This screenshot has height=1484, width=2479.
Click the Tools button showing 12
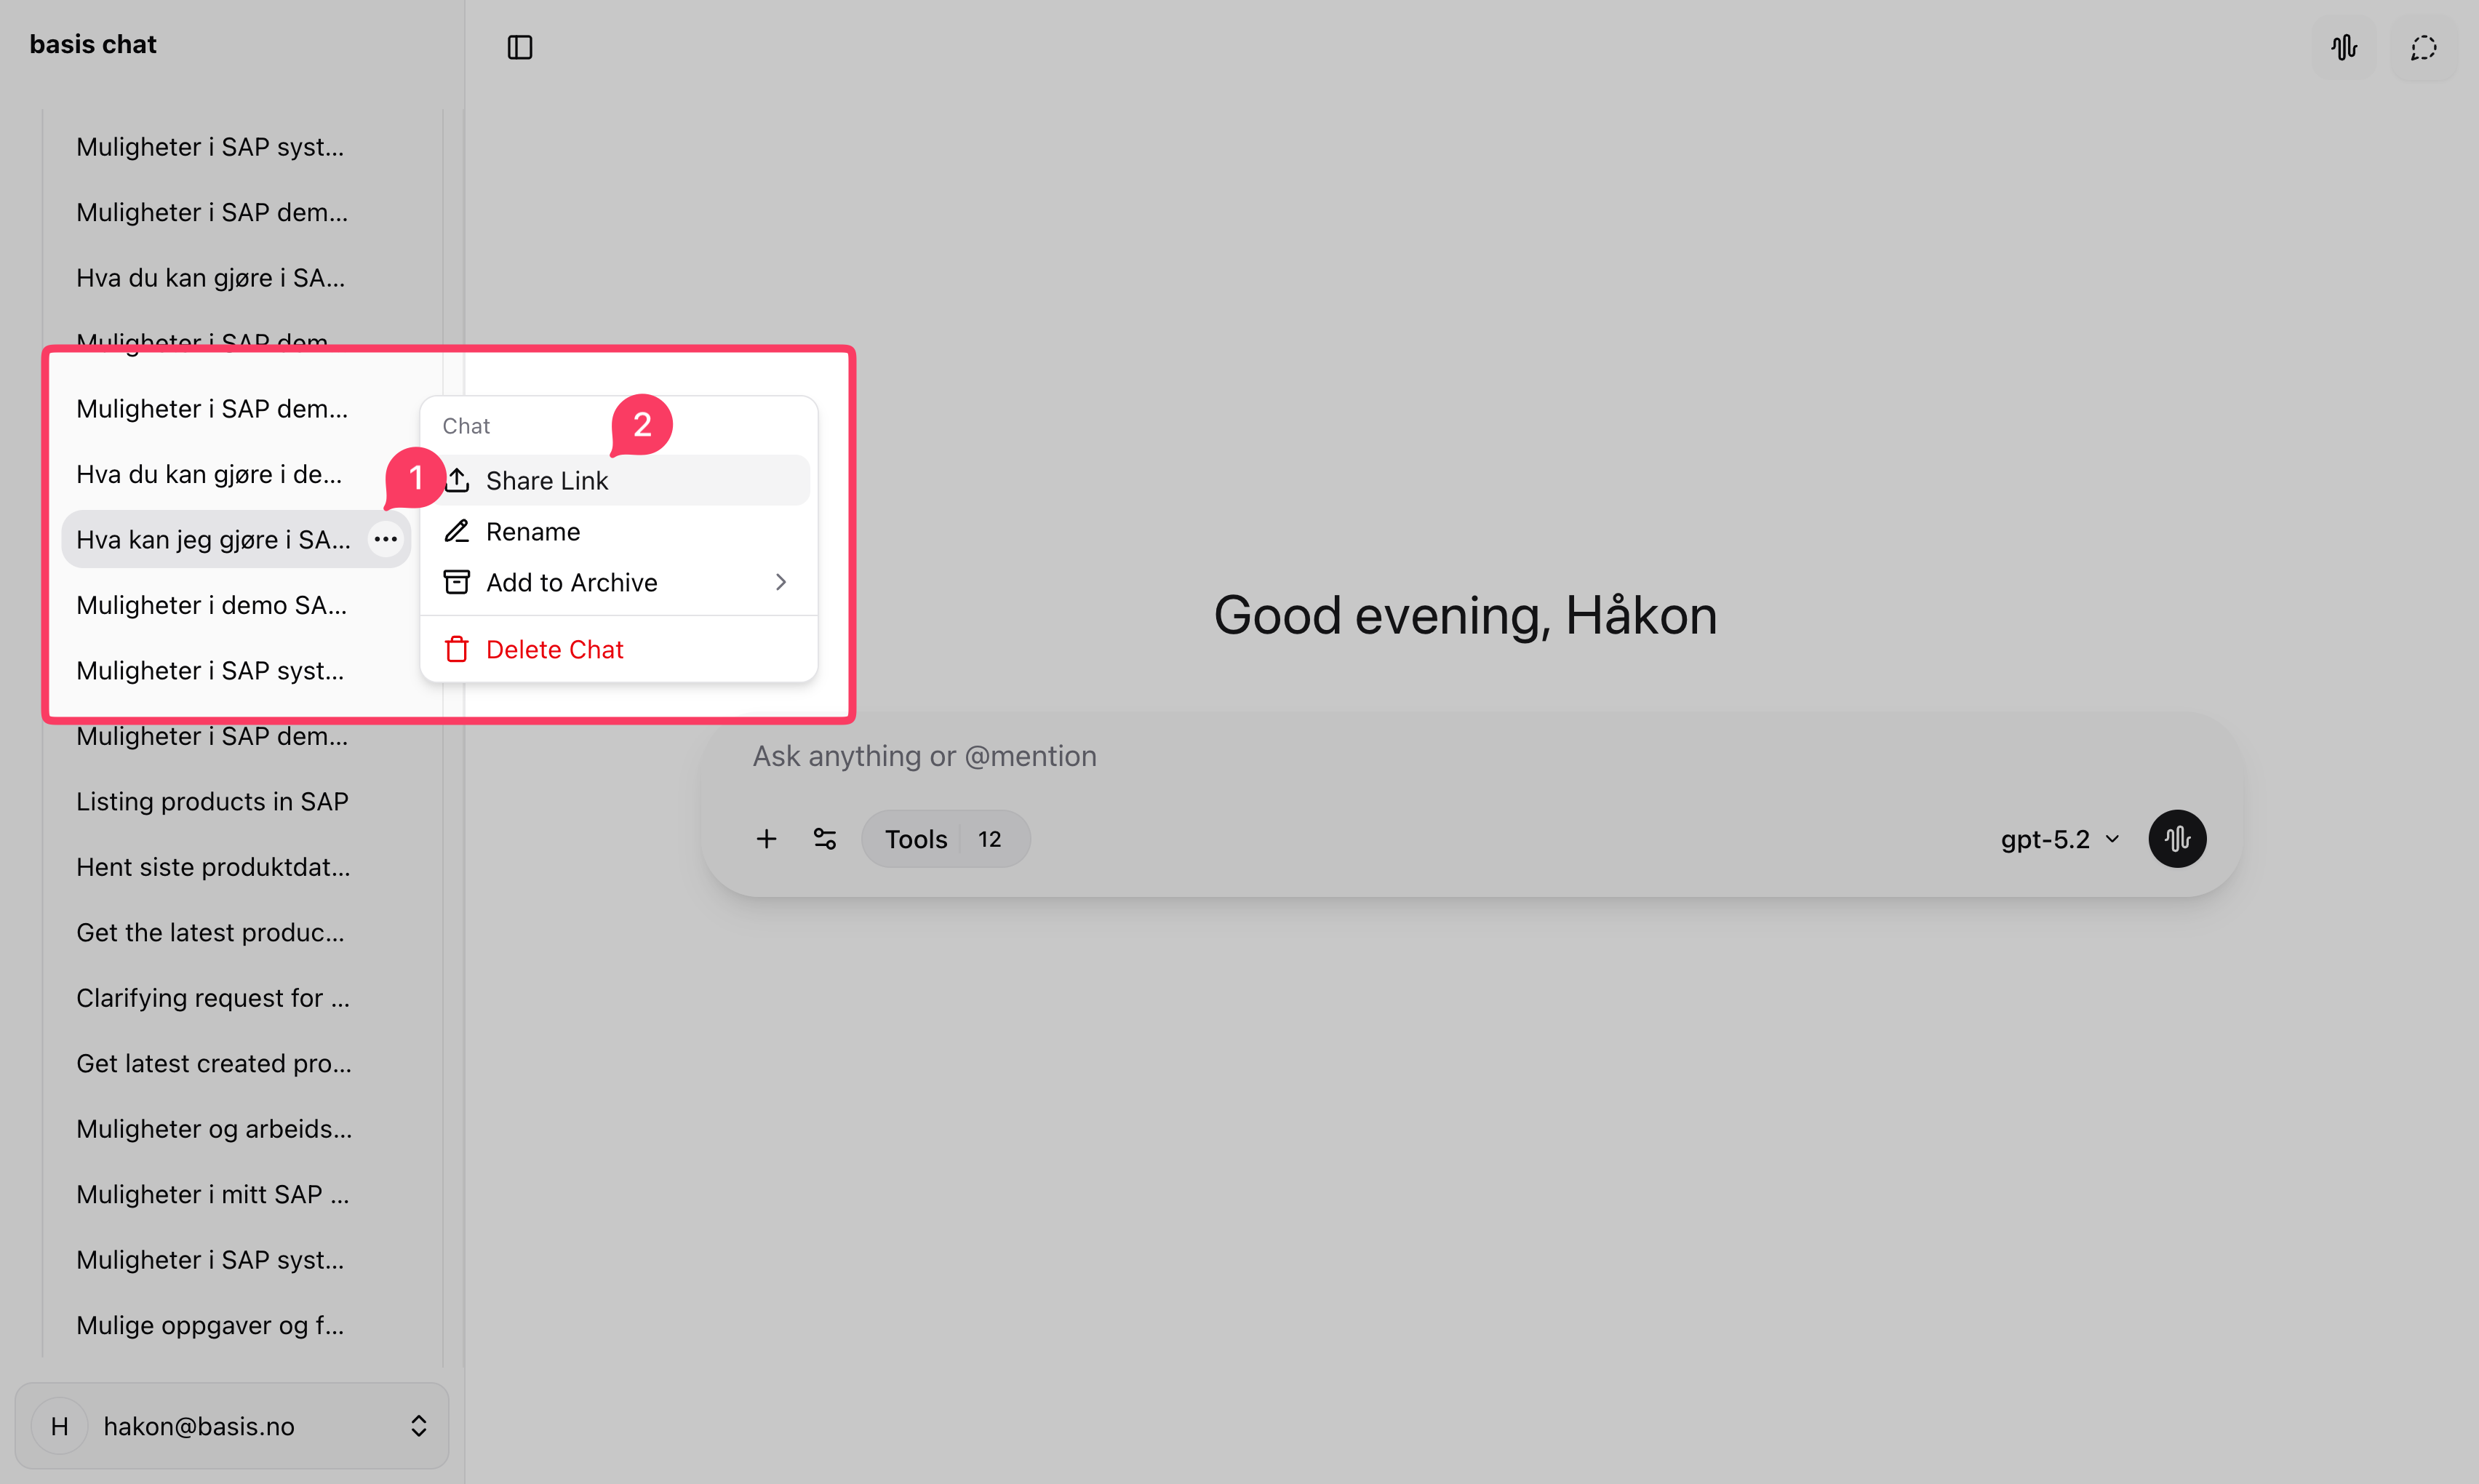[x=944, y=838]
